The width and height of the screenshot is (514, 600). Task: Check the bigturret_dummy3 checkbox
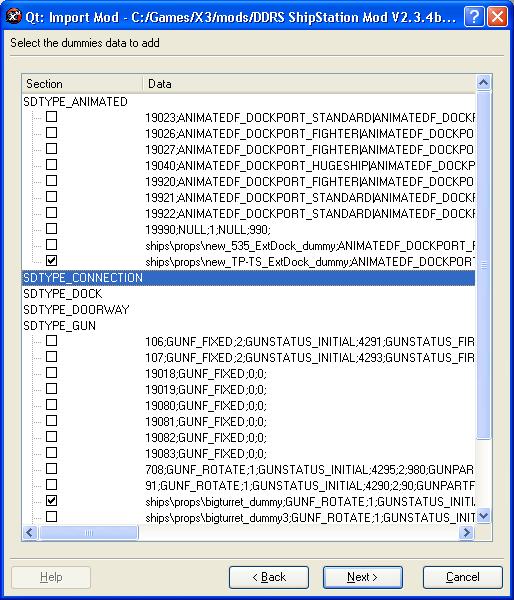[51, 517]
